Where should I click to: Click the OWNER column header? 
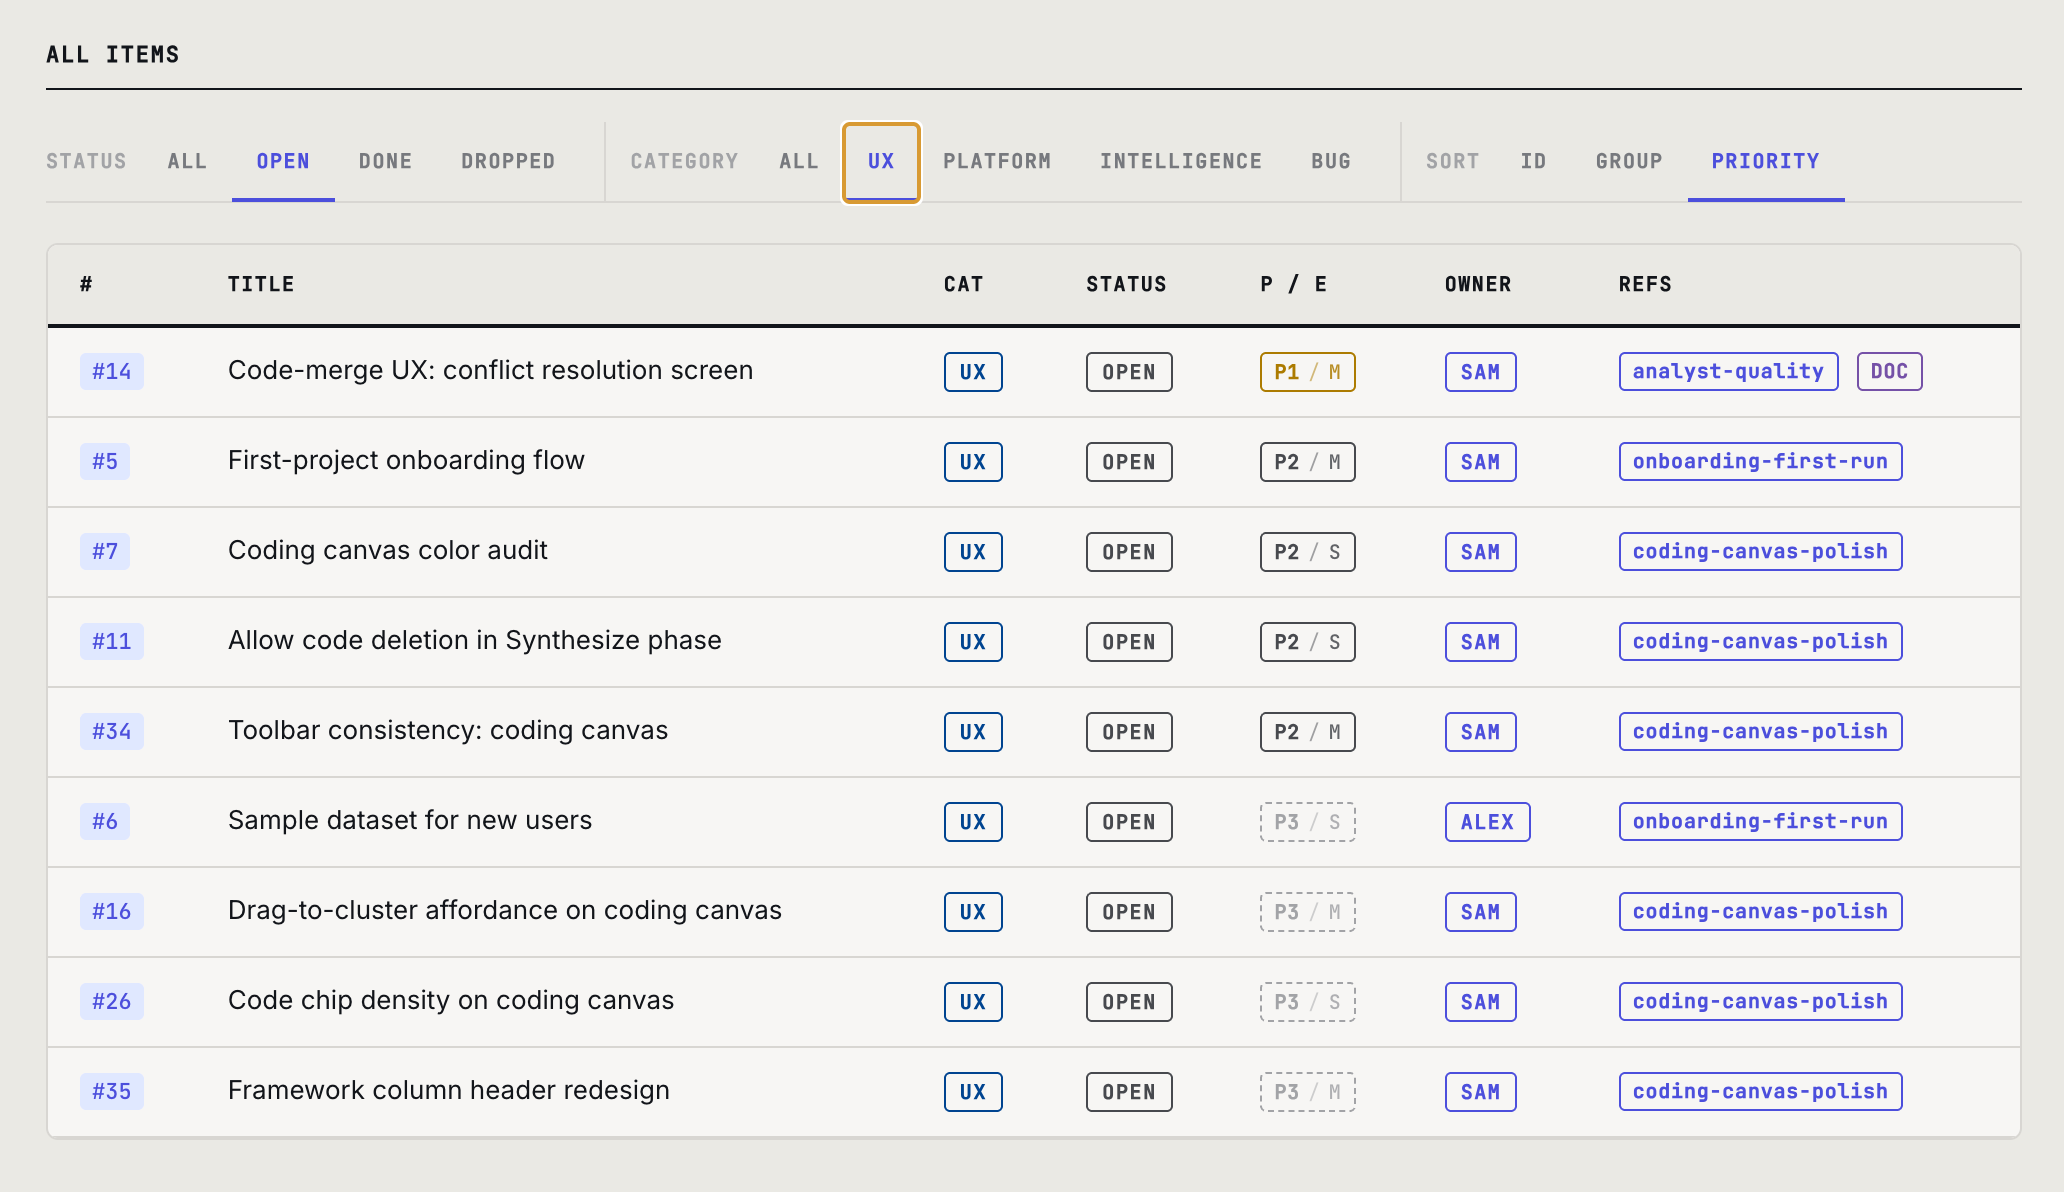[x=1477, y=284]
